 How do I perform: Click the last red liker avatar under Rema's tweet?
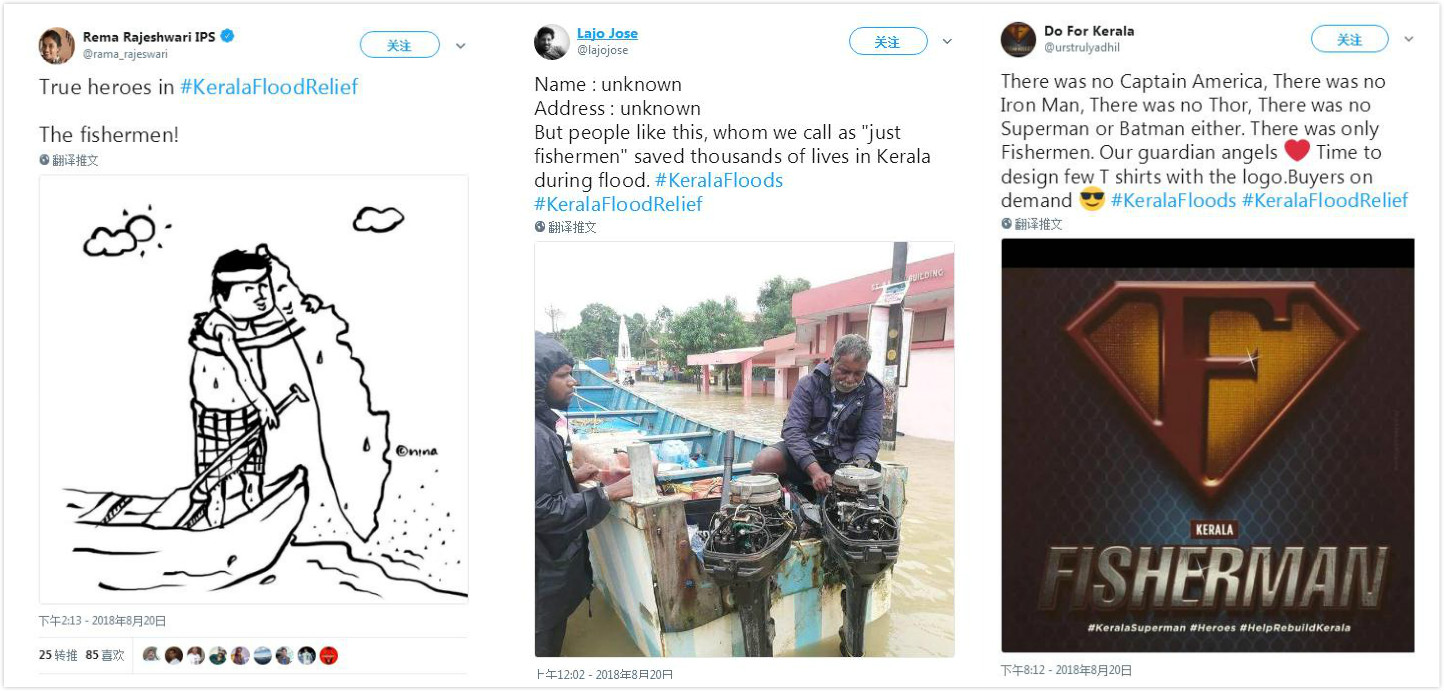click(x=329, y=655)
